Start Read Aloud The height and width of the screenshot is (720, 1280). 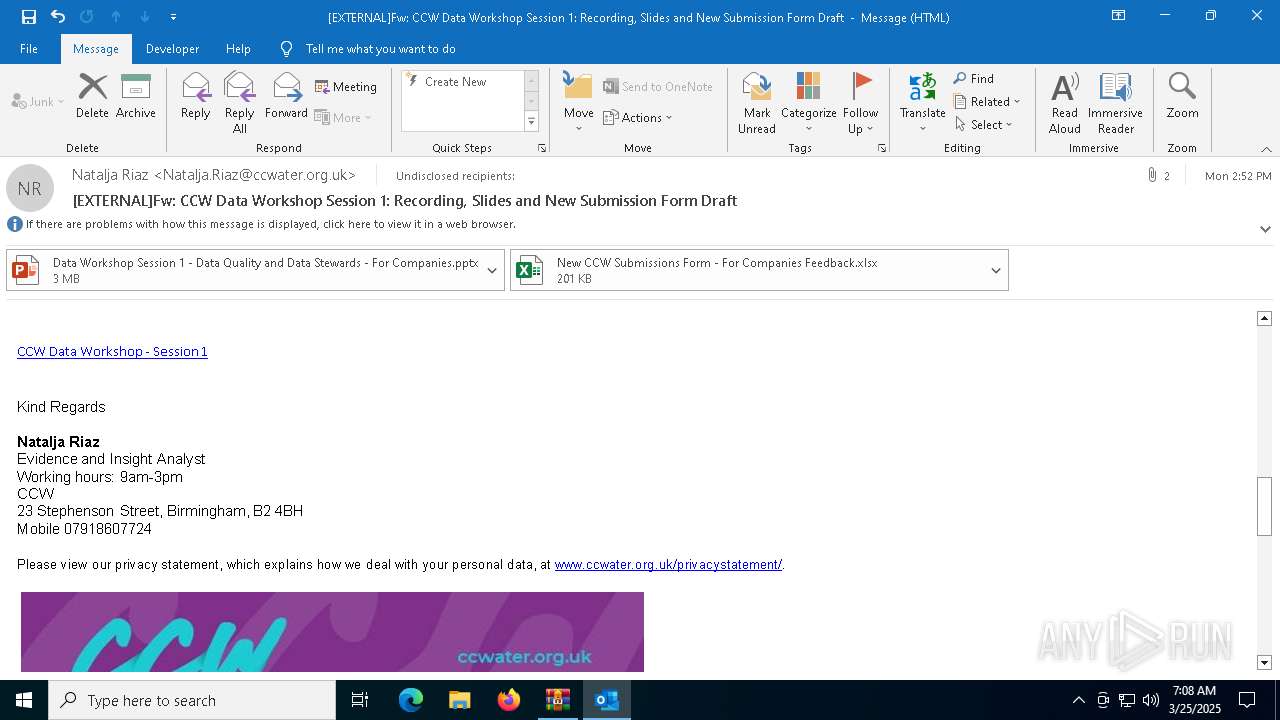tap(1065, 103)
